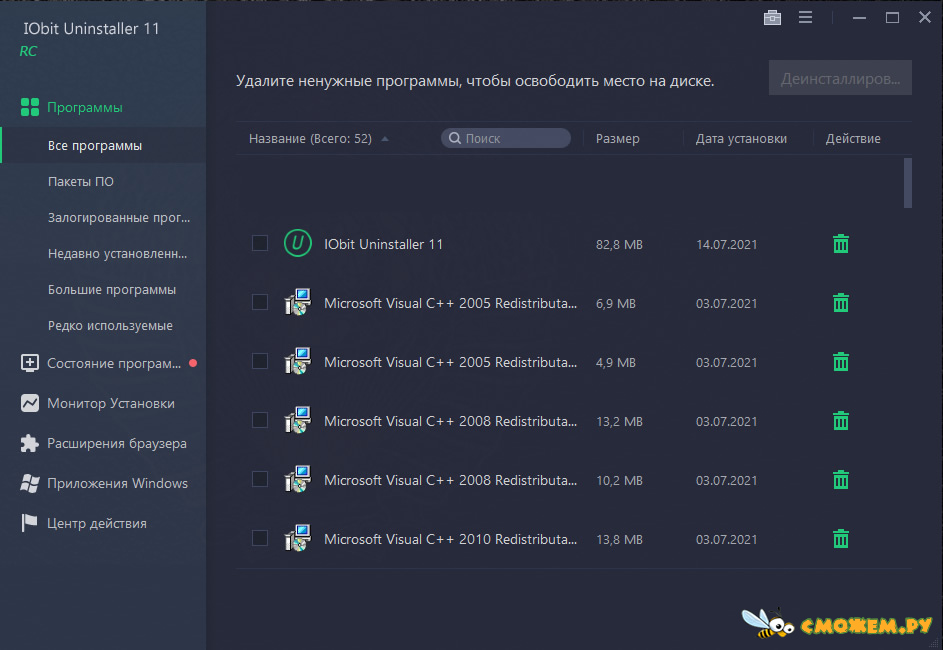The height and width of the screenshot is (650, 943).
Task: Sort list by Размер column
Action: pos(618,138)
